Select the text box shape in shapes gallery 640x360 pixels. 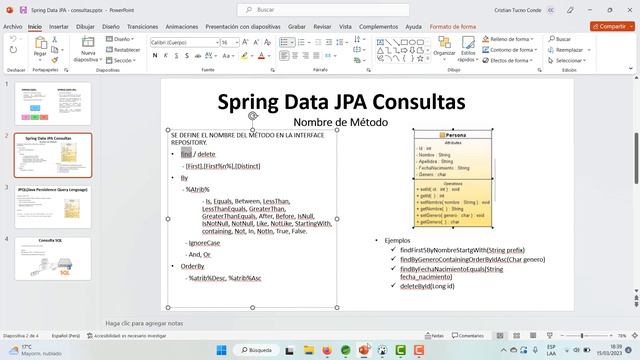pos(380,42)
